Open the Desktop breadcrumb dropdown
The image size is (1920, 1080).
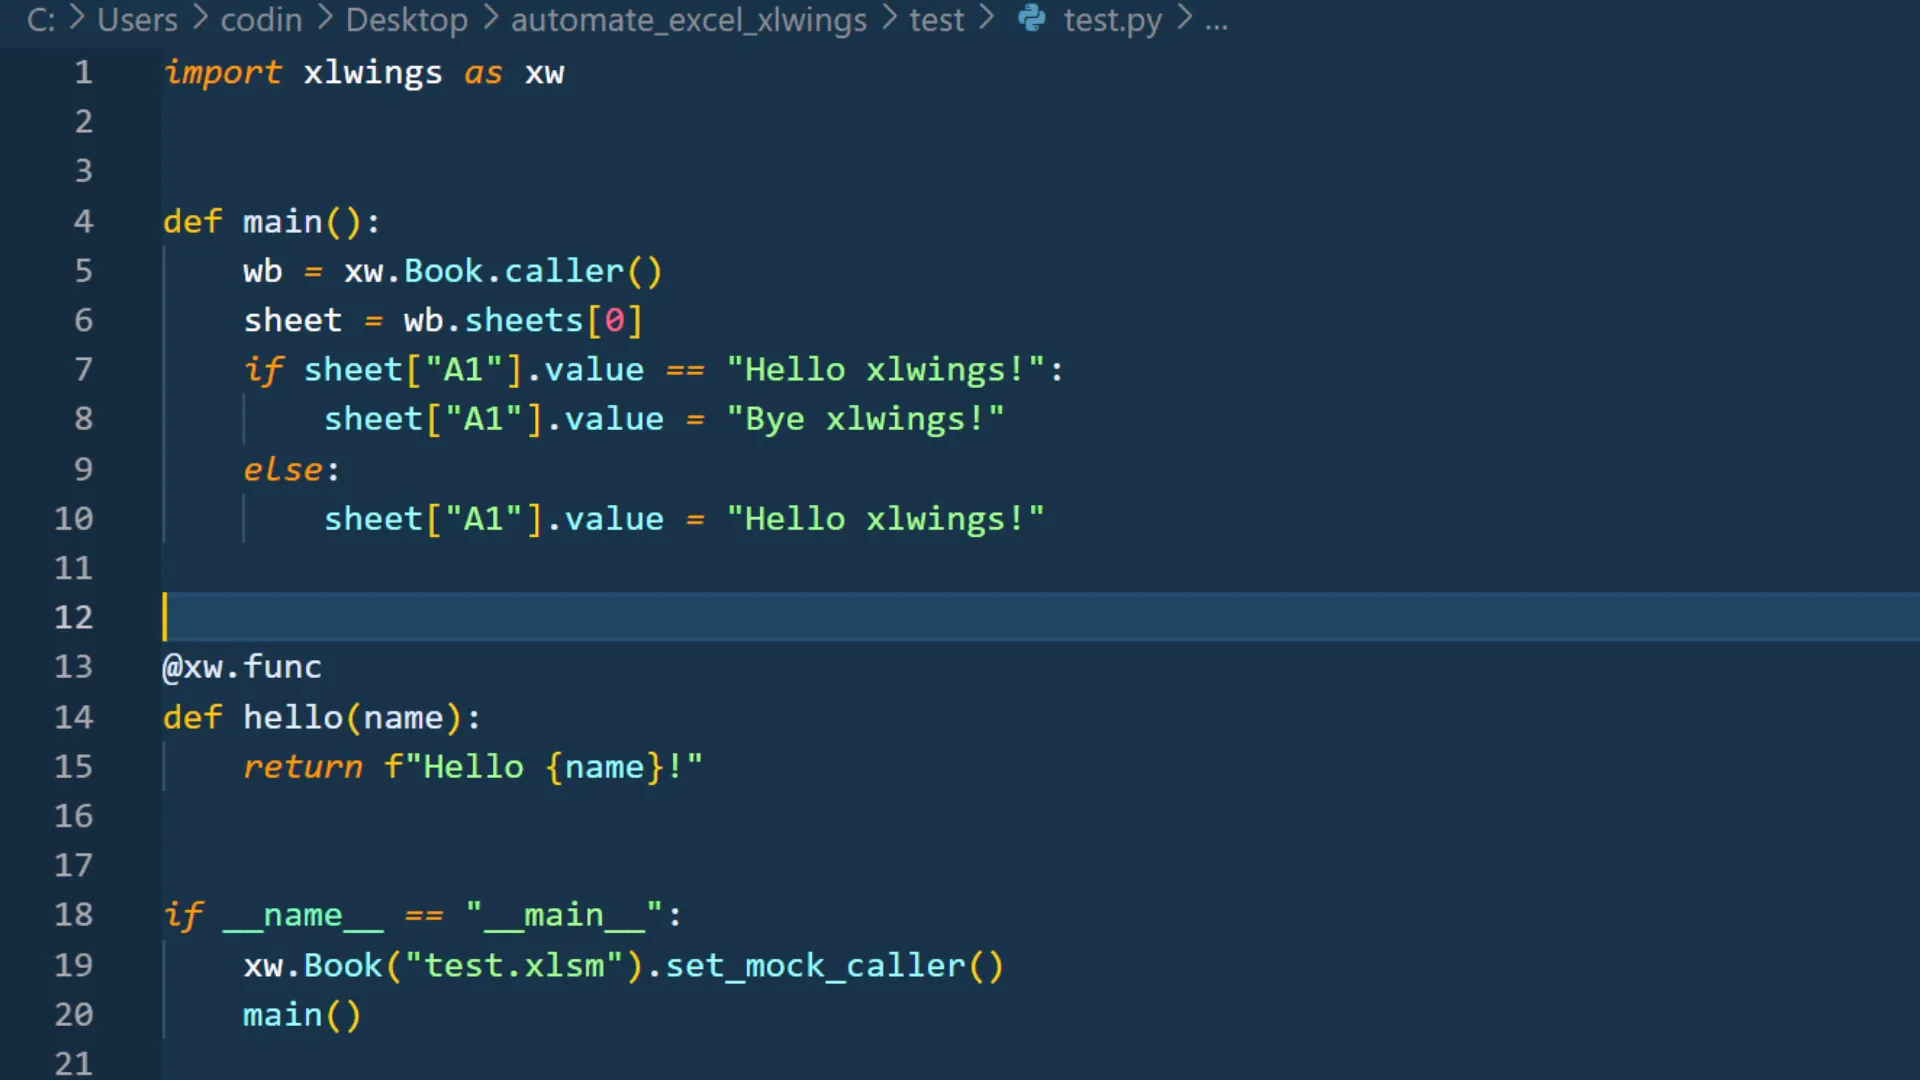[x=406, y=20]
